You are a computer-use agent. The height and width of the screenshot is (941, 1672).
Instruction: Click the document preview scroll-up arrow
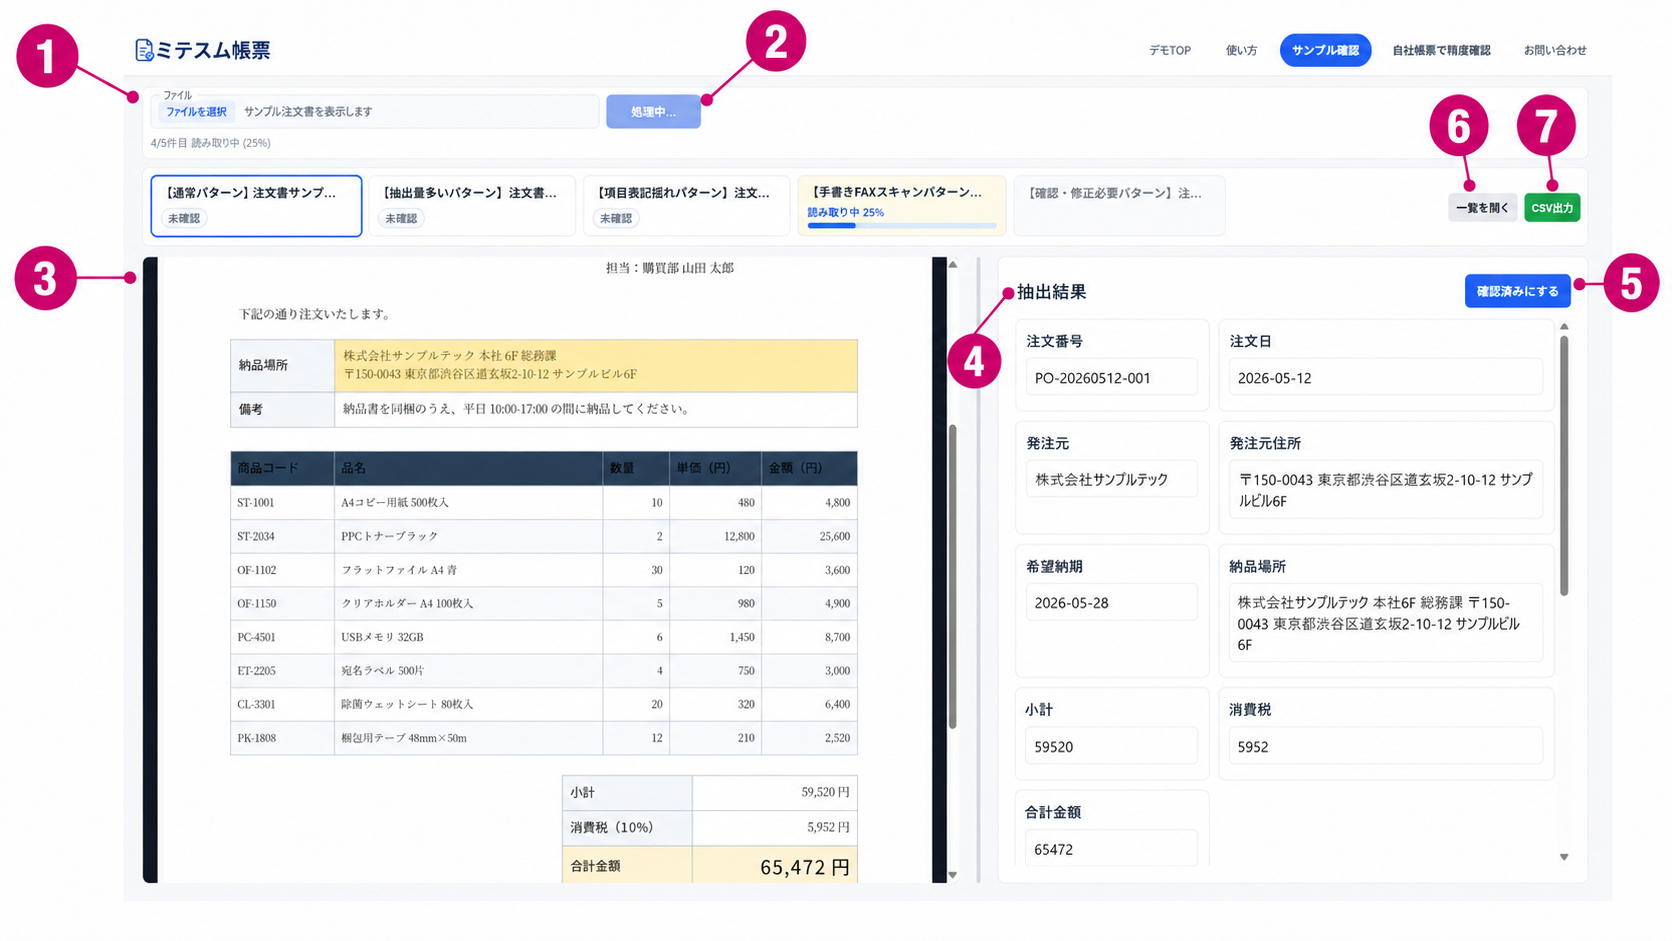click(x=953, y=265)
